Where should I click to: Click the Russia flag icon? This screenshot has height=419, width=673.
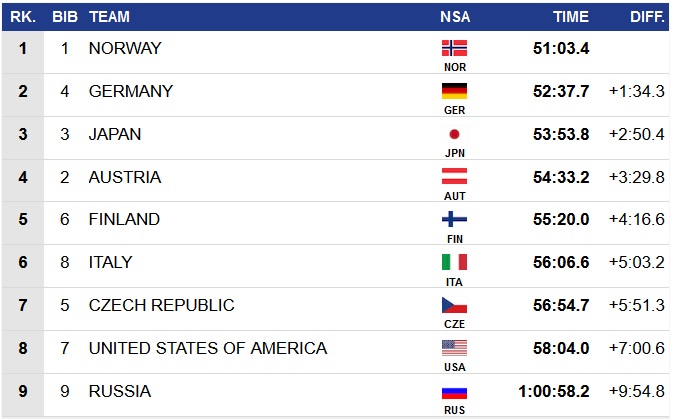coord(454,391)
